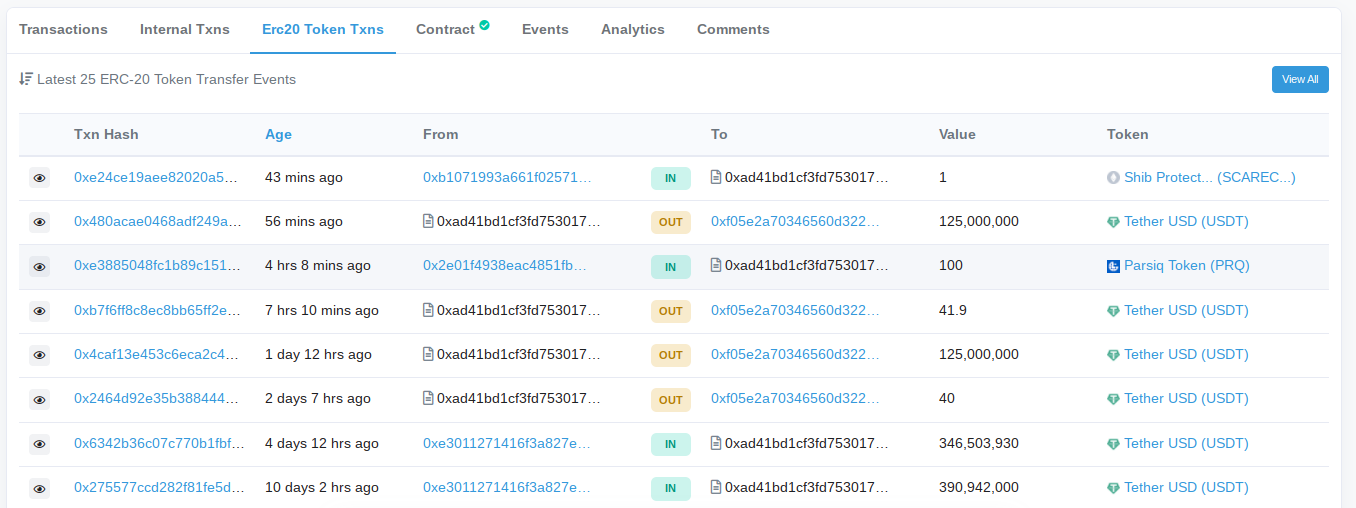Toggle the eye preview for transaction 0x2464d92e35b388444
1356x508 pixels.
[39, 399]
